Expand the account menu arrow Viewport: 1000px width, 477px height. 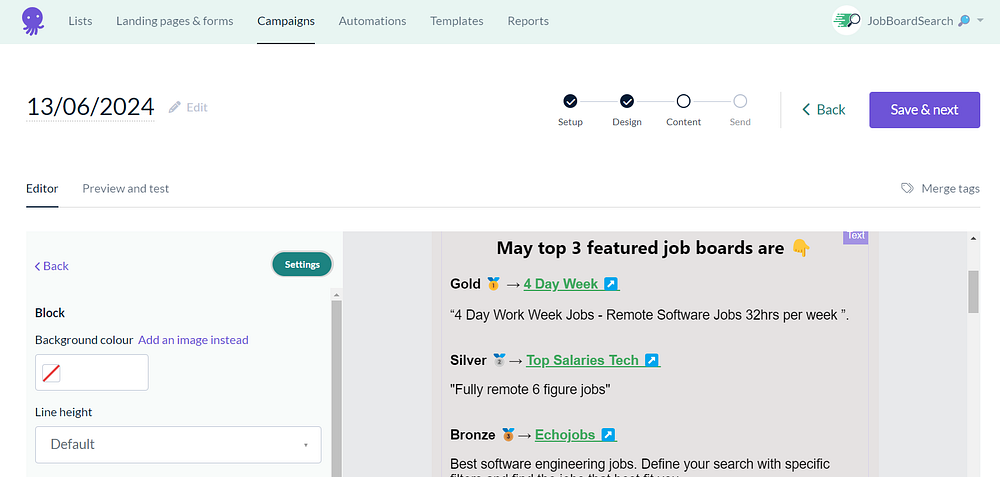tap(979, 21)
